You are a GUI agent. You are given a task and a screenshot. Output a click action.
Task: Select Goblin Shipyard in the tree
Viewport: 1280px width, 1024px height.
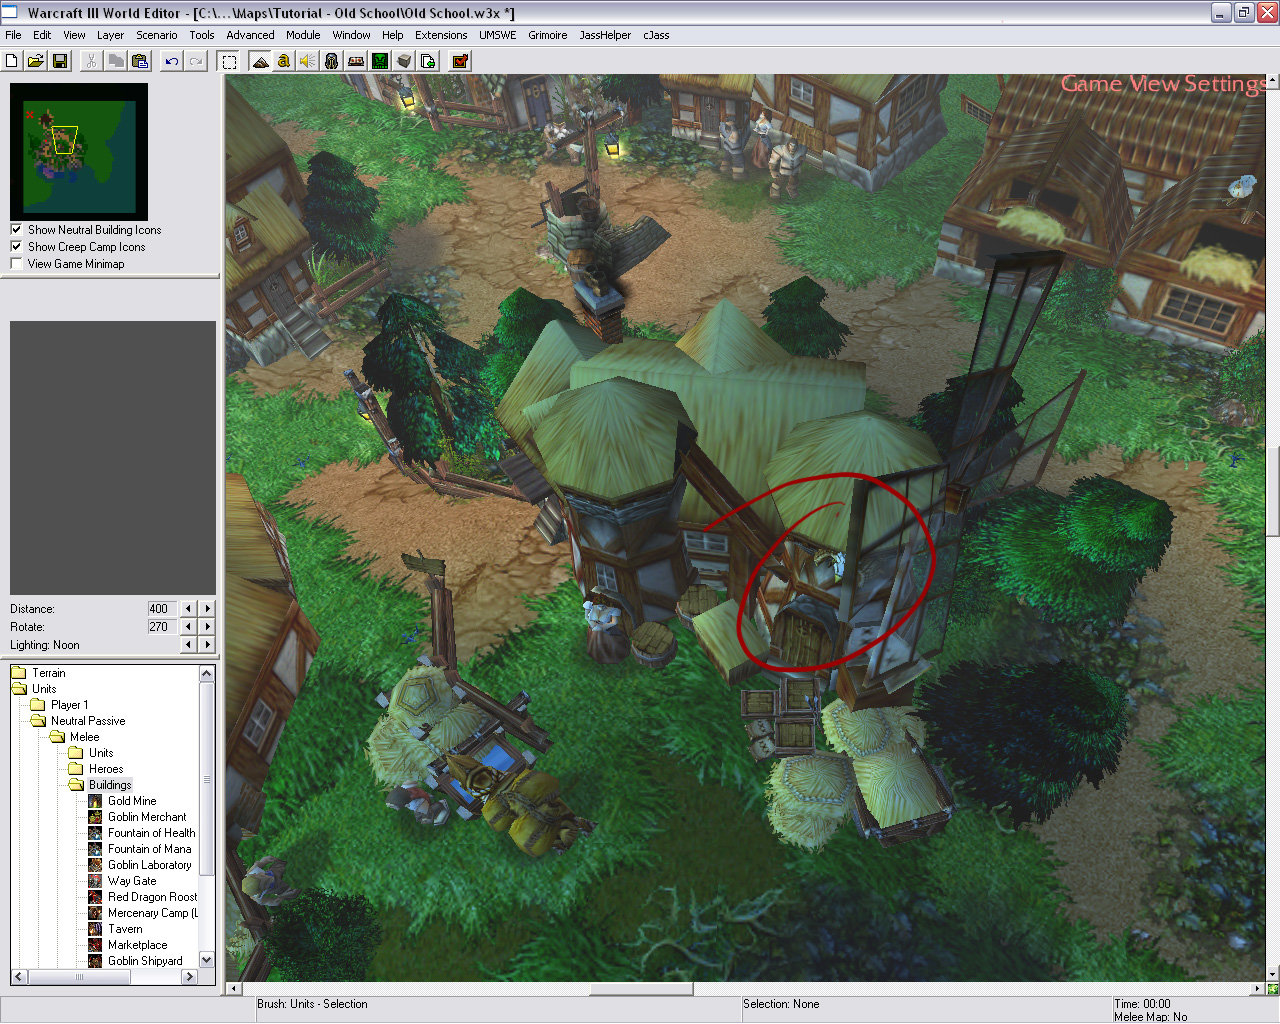145,961
